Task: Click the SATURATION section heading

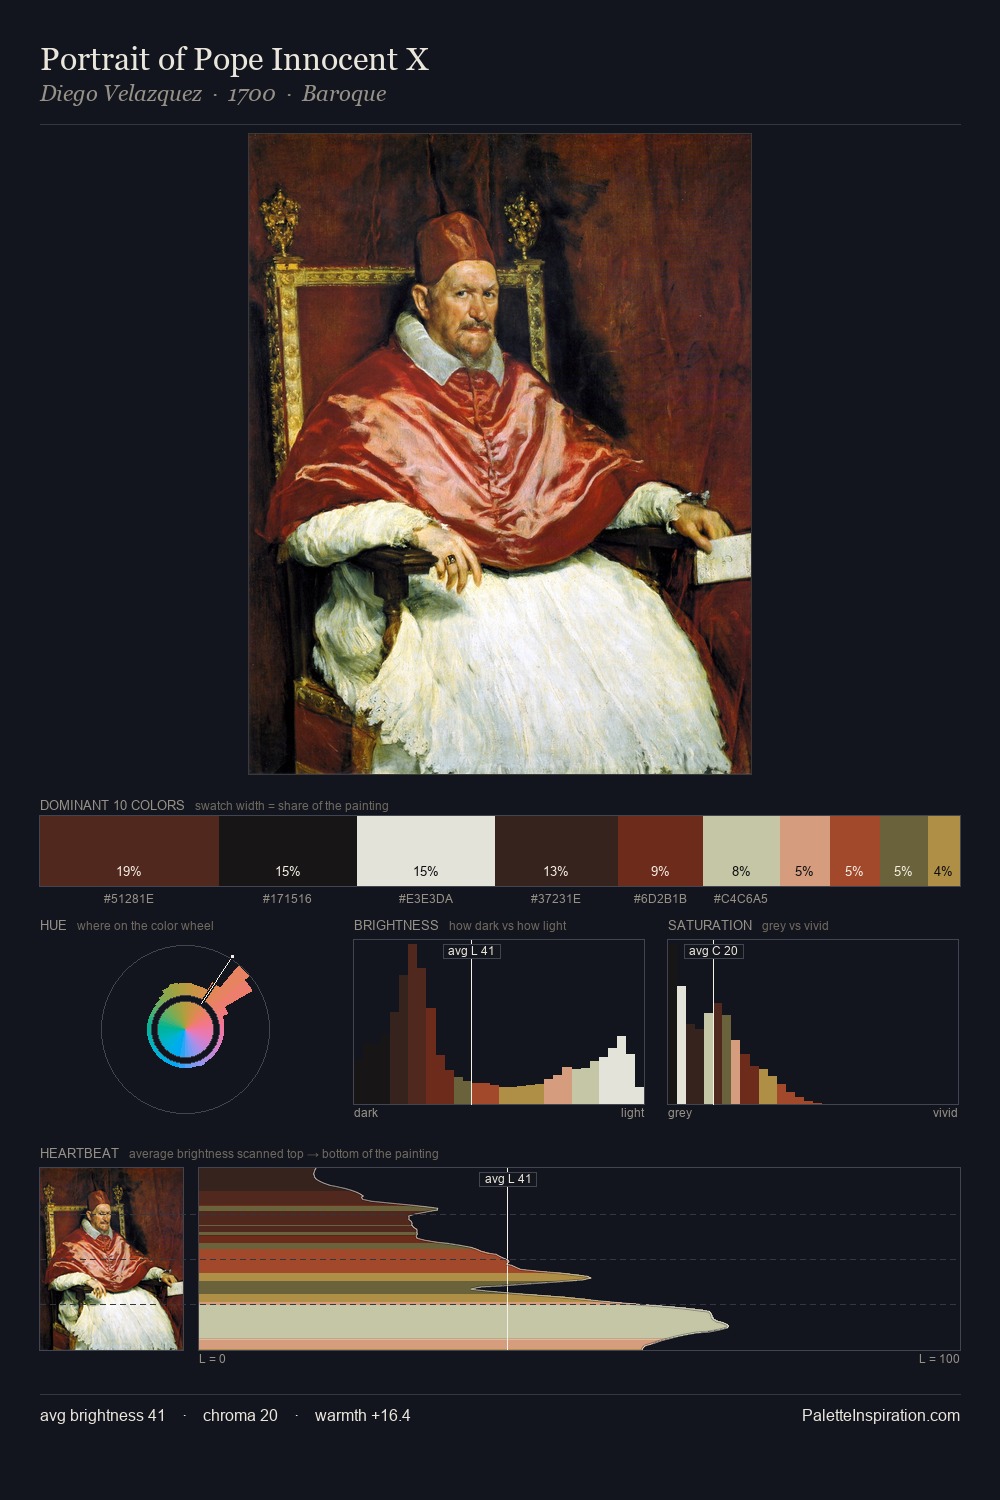Action: click(710, 925)
